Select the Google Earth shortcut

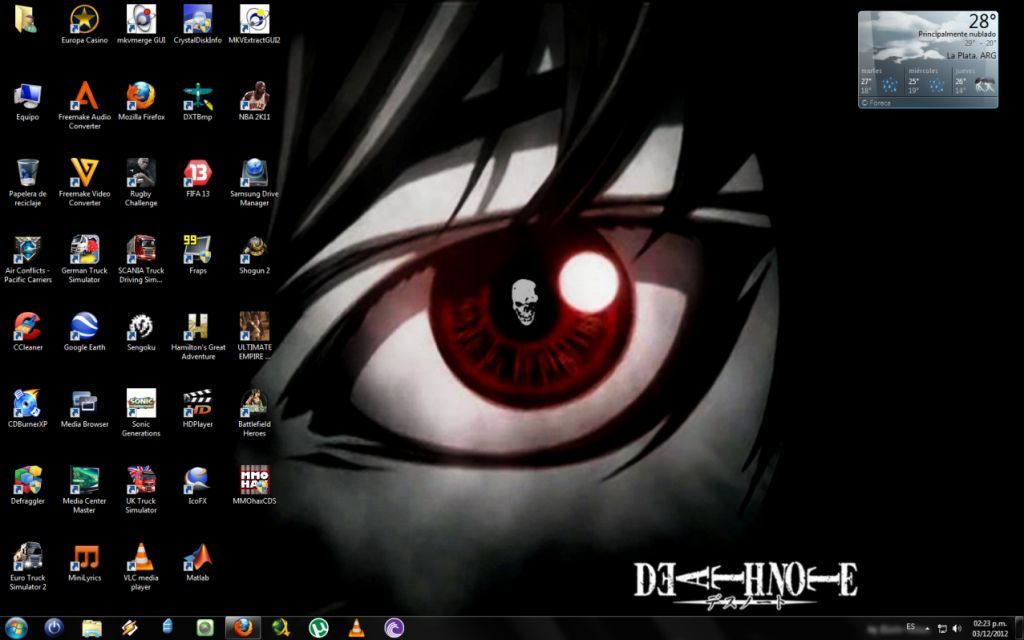pyautogui.click(x=84, y=332)
